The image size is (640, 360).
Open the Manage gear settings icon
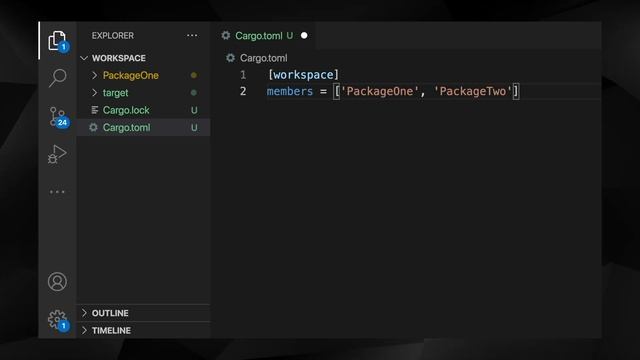58,320
